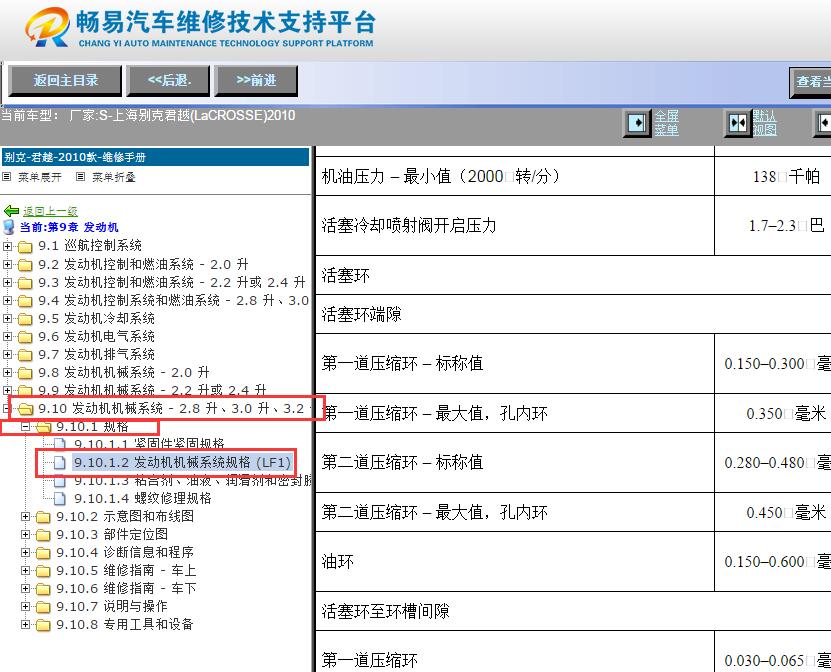Click the 当前:第9章 发动机 chapter icon
This screenshot has height=672, width=831.
click(8, 227)
